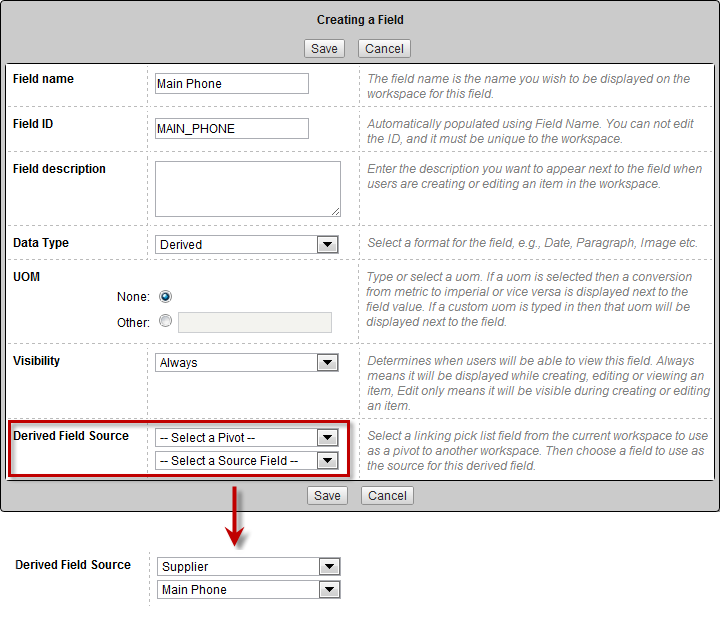Image resolution: width=720 pixels, height=617 pixels.
Task: Click the Field description text area
Action: (248, 189)
